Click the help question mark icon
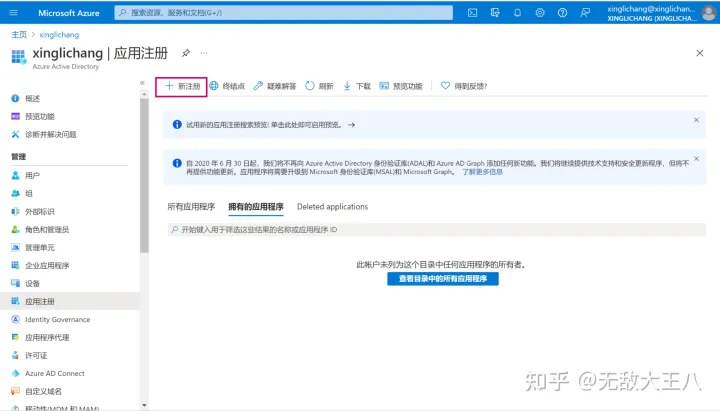Viewport: 720px width, 411px height. (562, 13)
